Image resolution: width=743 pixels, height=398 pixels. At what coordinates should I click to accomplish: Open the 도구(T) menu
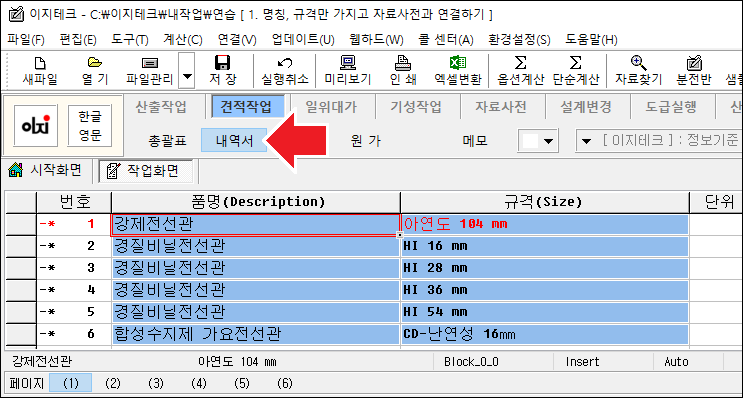130,40
